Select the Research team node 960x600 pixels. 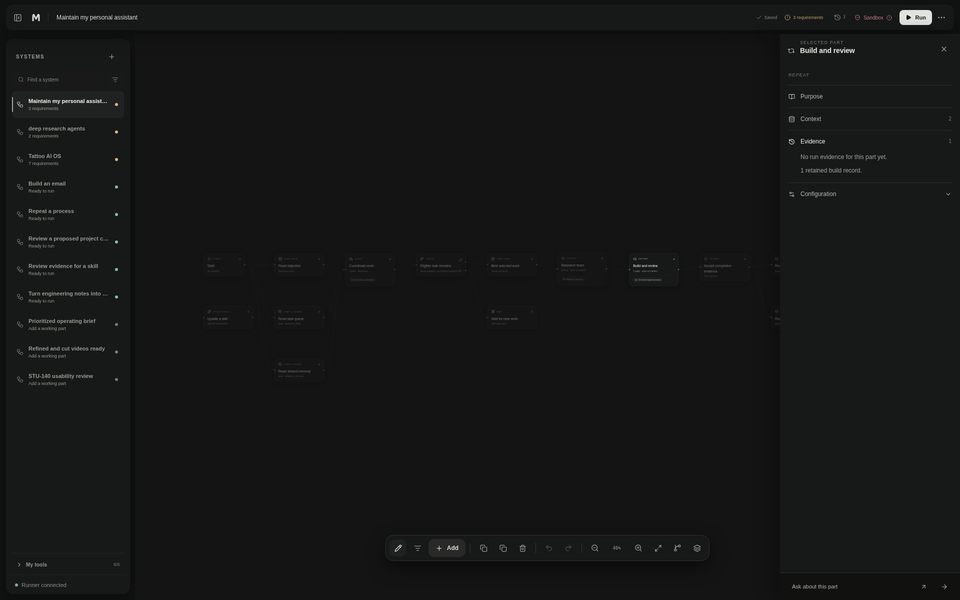(x=582, y=269)
